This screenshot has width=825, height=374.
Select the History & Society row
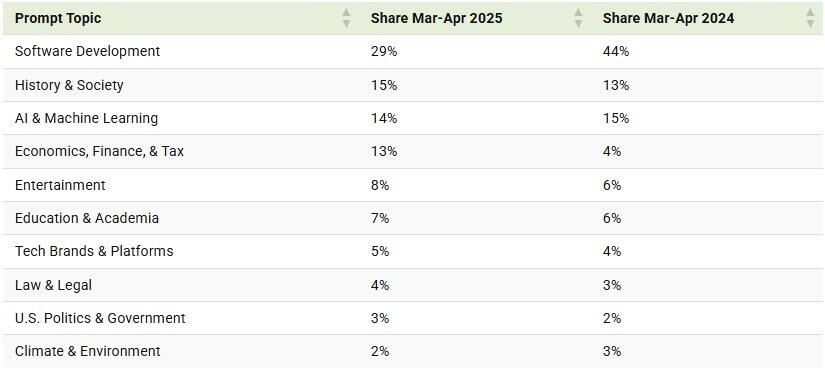[412, 85]
